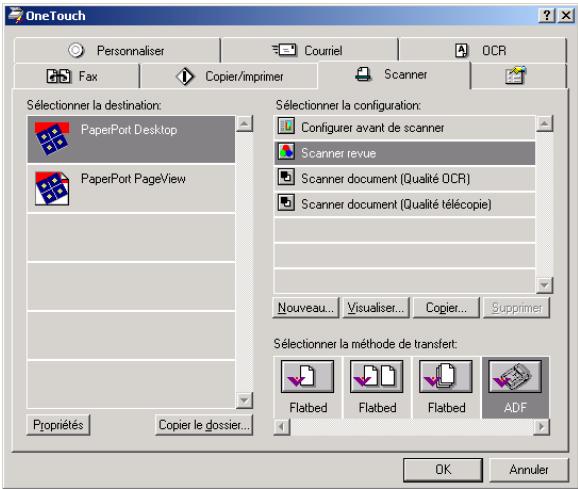Click destination list scroll down arrow
578x489 pixels.
coord(244,400)
